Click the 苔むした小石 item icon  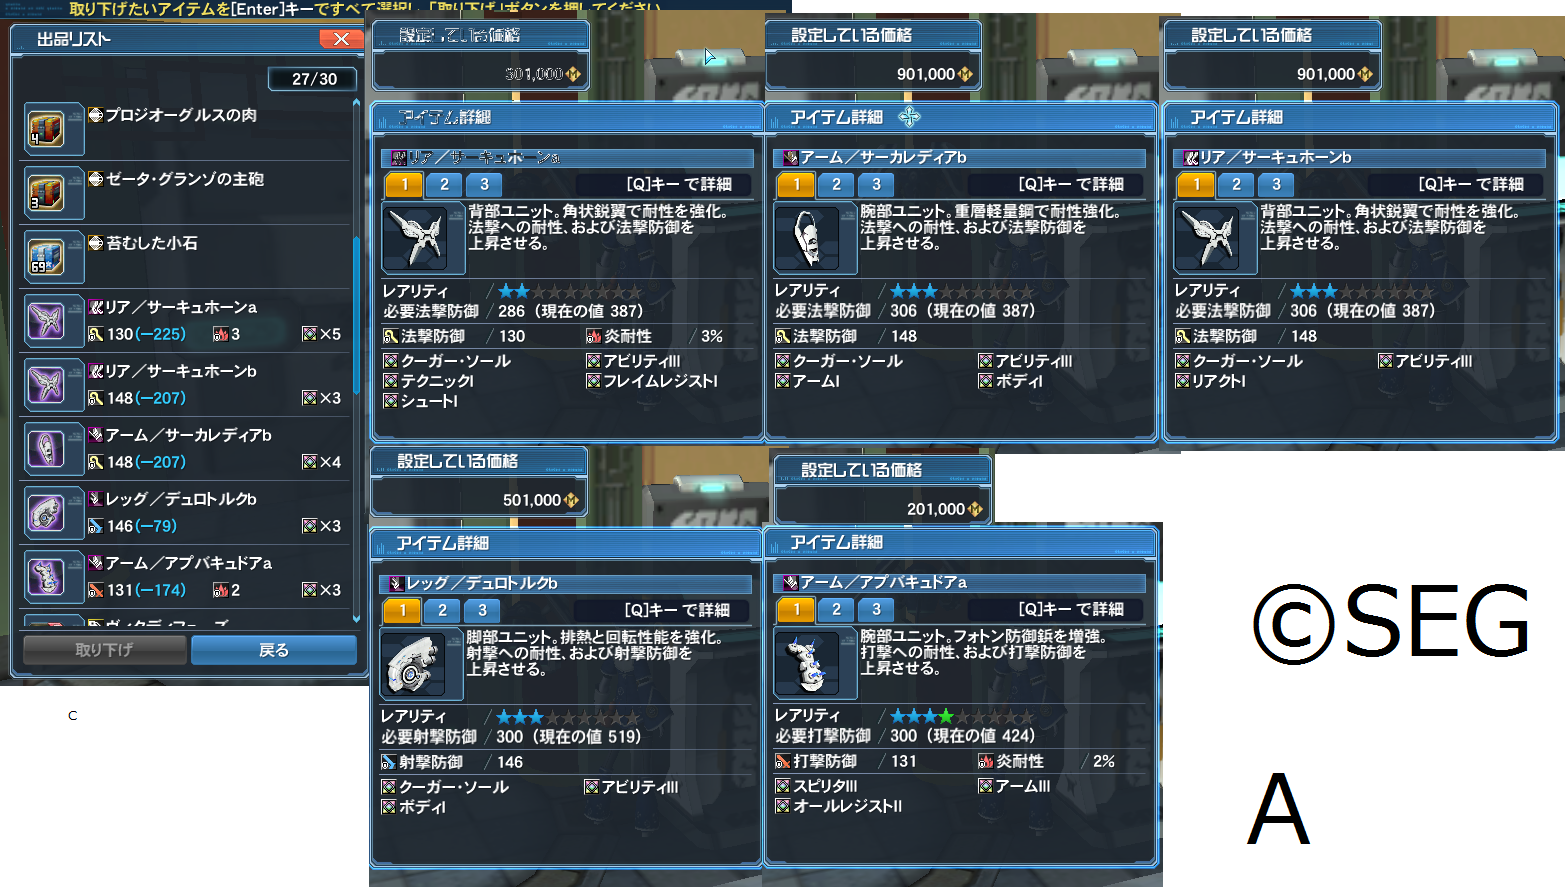(x=46, y=257)
